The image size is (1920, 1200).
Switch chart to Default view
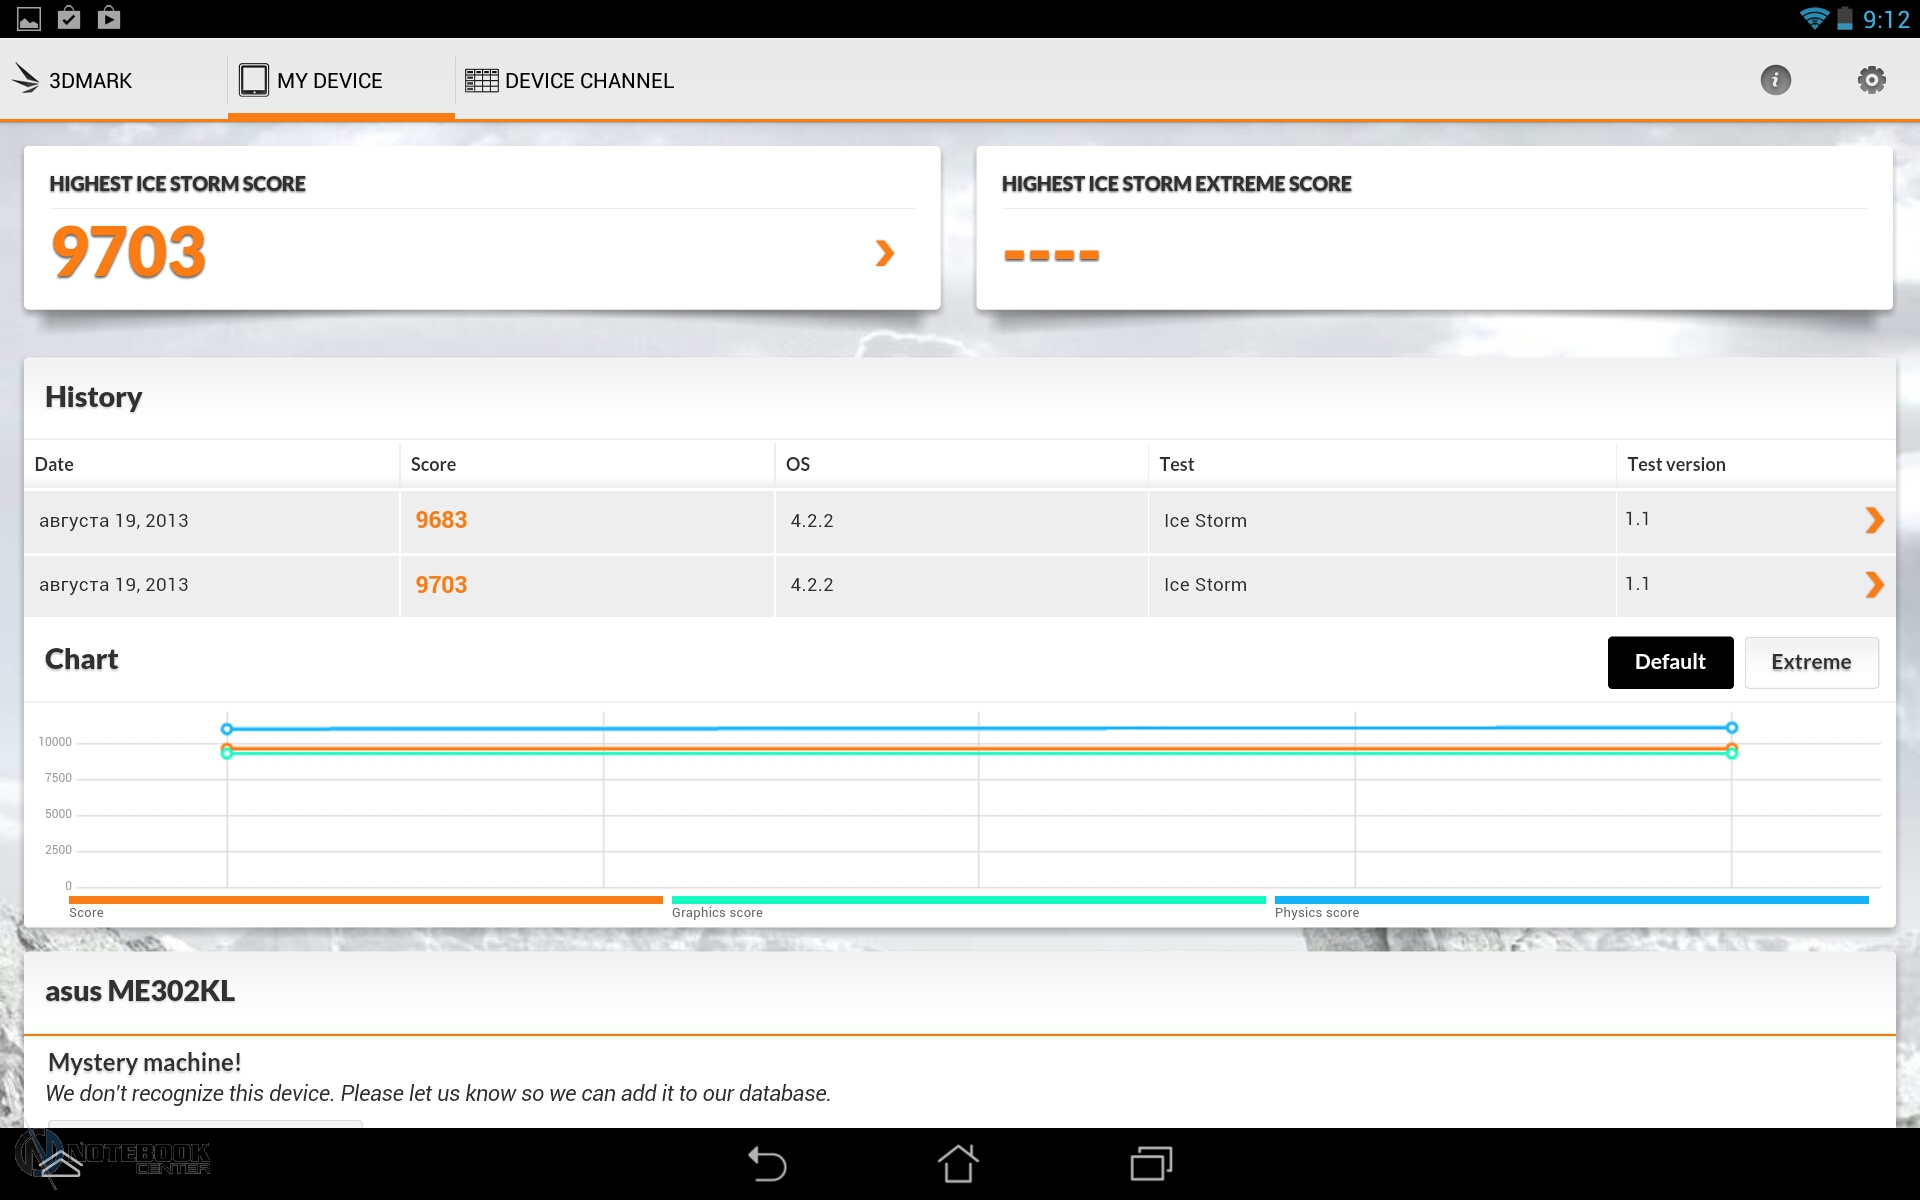[x=1669, y=662]
